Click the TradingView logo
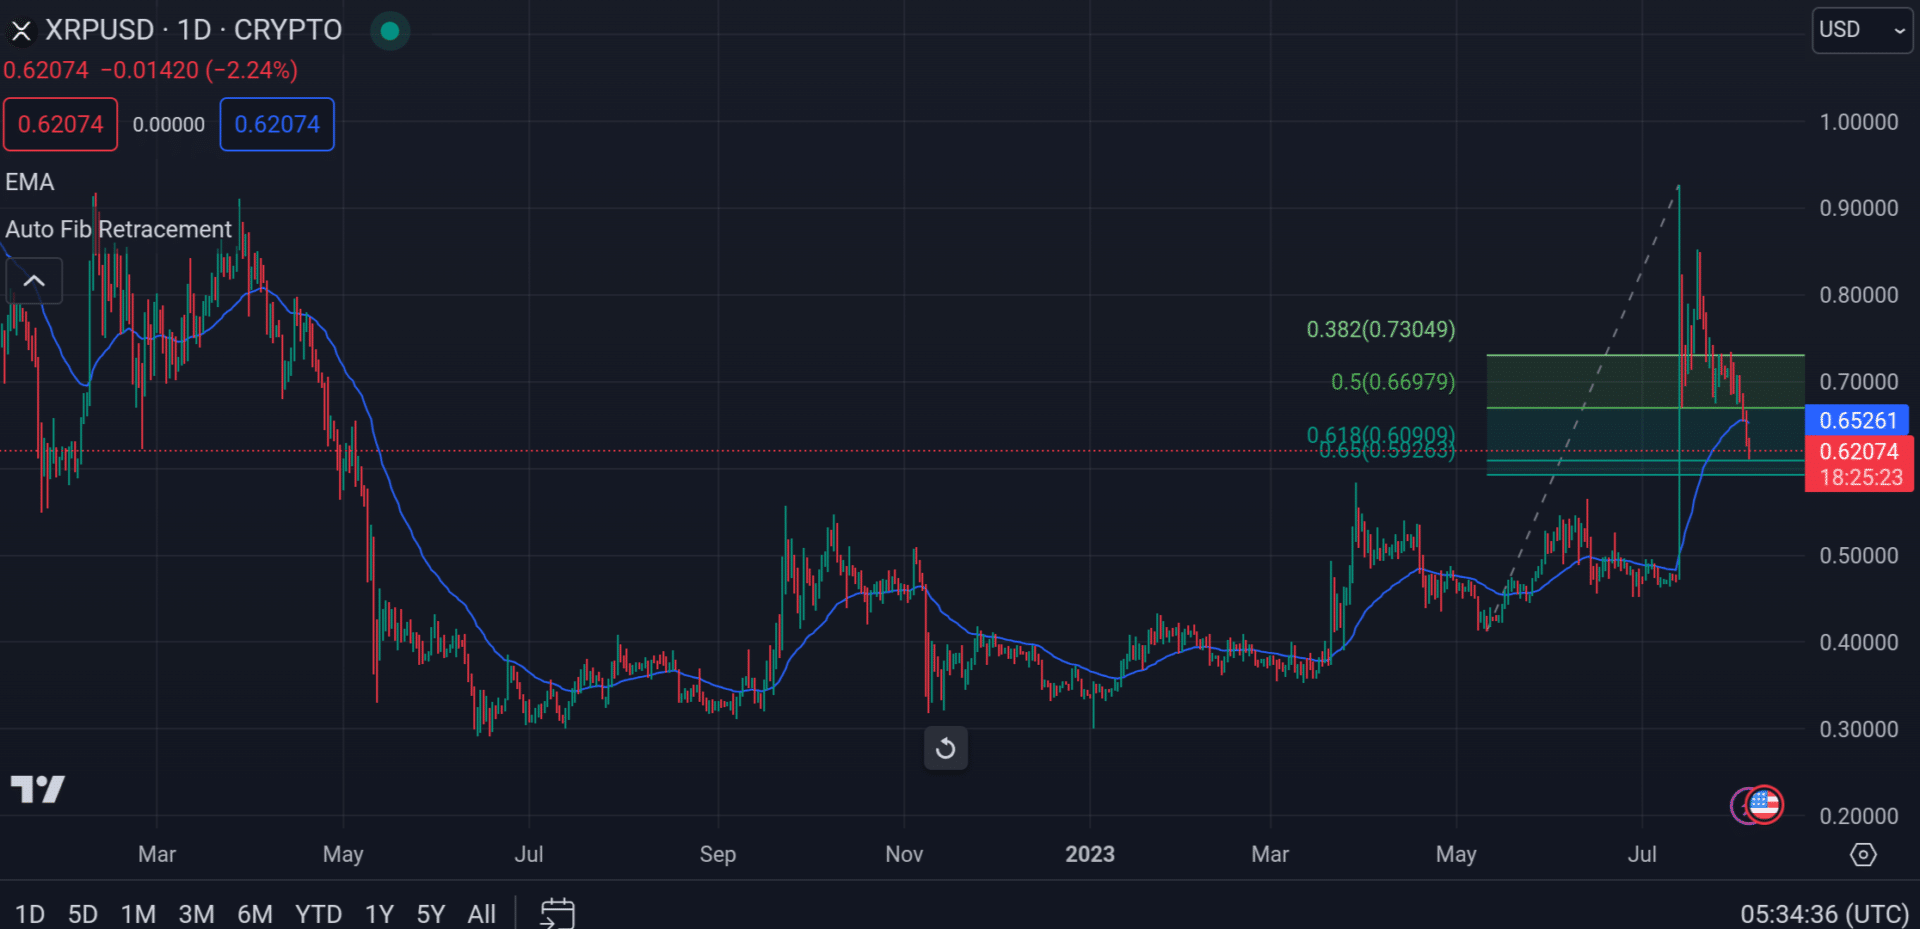The height and width of the screenshot is (929, 1920). point(38,790)
